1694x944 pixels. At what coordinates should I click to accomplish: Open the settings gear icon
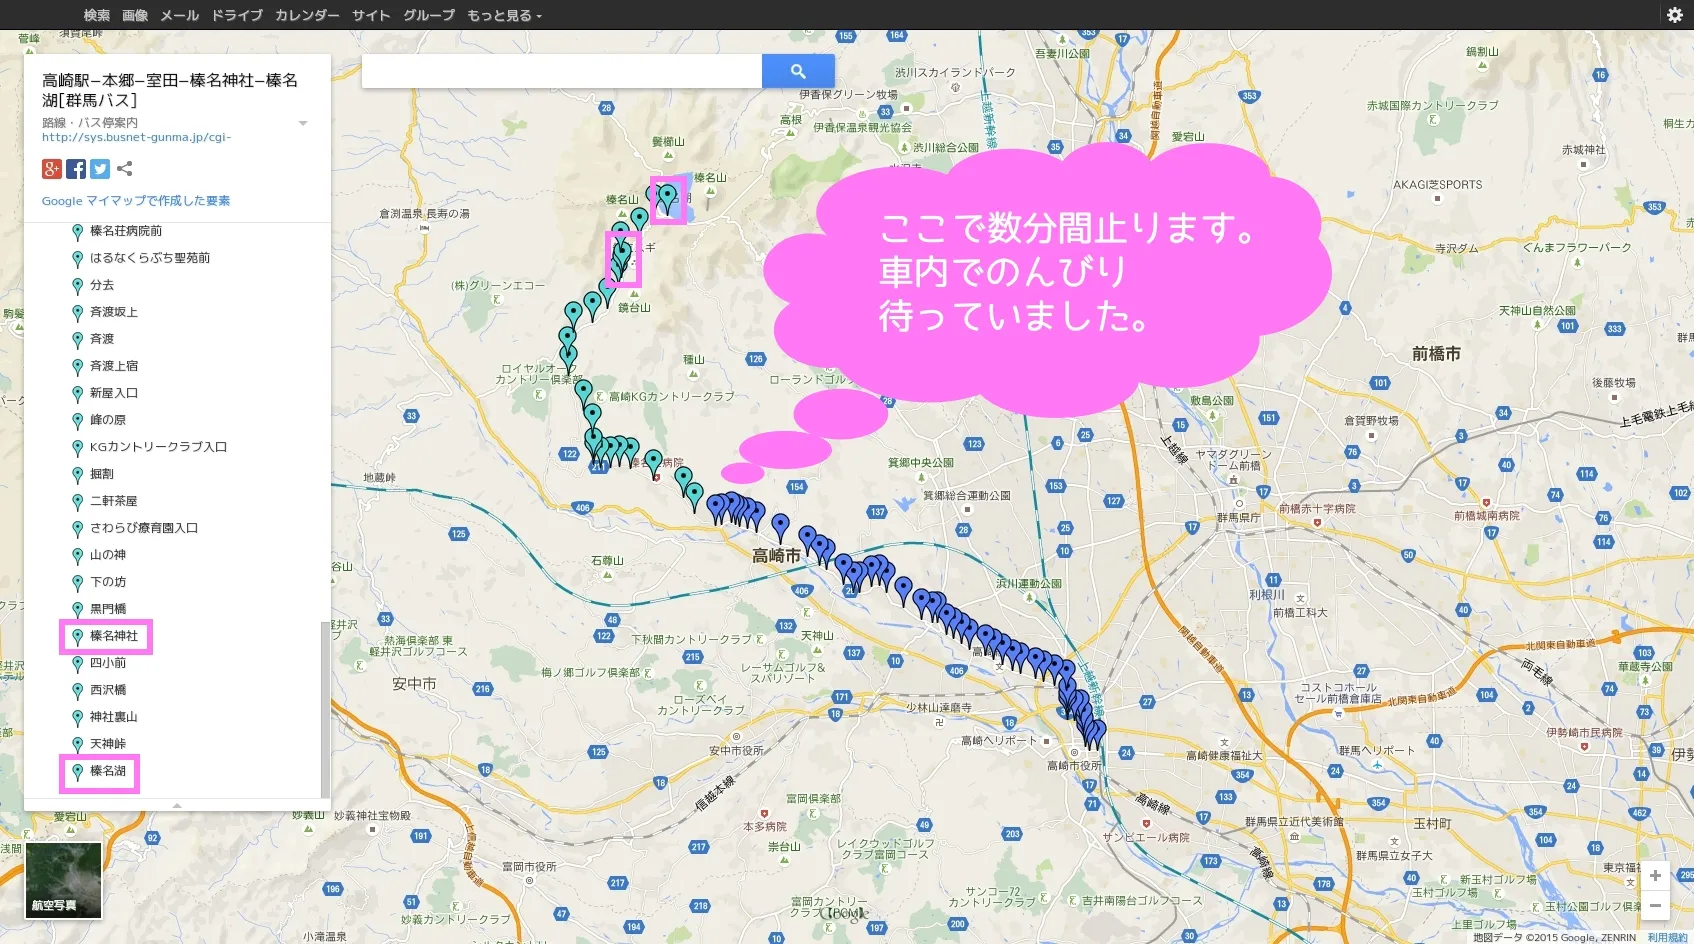click(x=1675, y=15)
